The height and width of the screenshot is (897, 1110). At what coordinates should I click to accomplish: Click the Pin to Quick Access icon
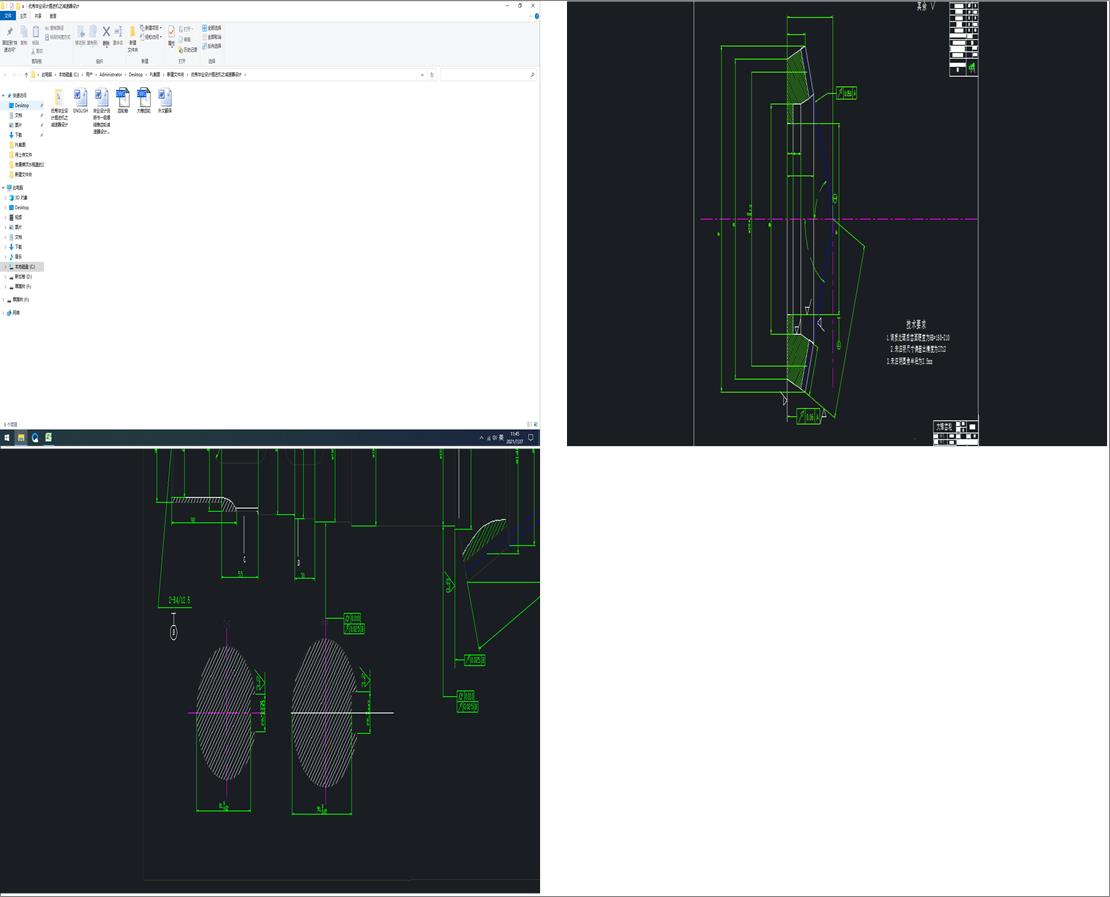(x=9, y=33)
